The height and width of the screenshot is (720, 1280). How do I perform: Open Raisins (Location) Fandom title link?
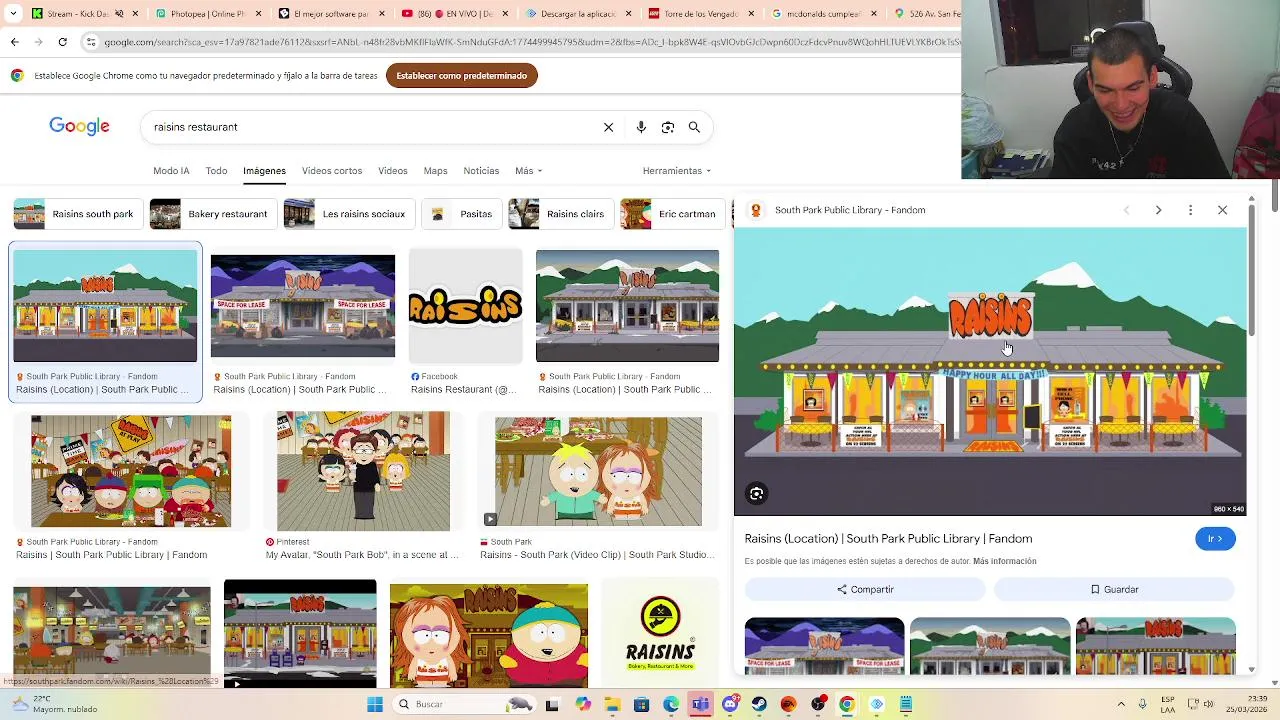pyautogui.click(x=888, y=539)
